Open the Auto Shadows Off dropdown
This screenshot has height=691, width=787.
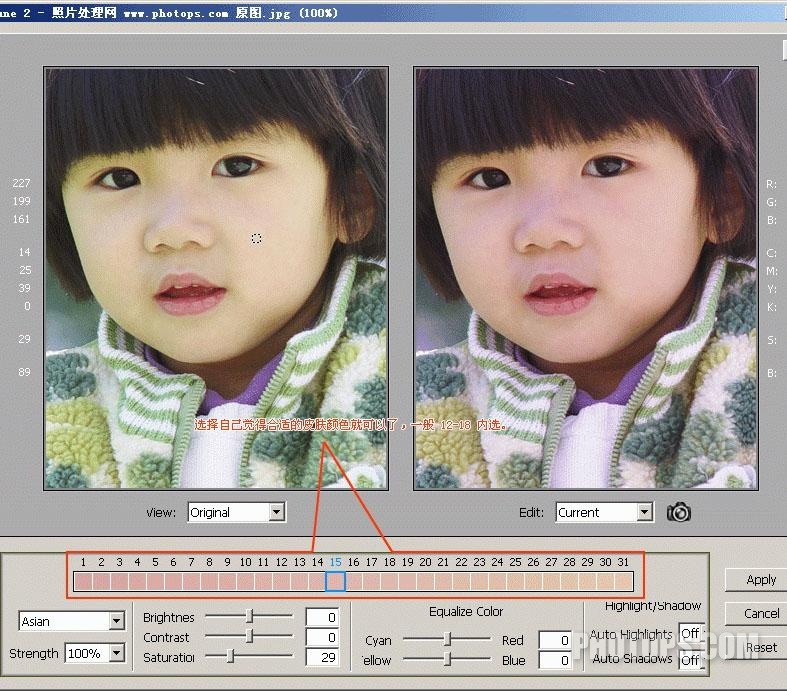point(692,660)
